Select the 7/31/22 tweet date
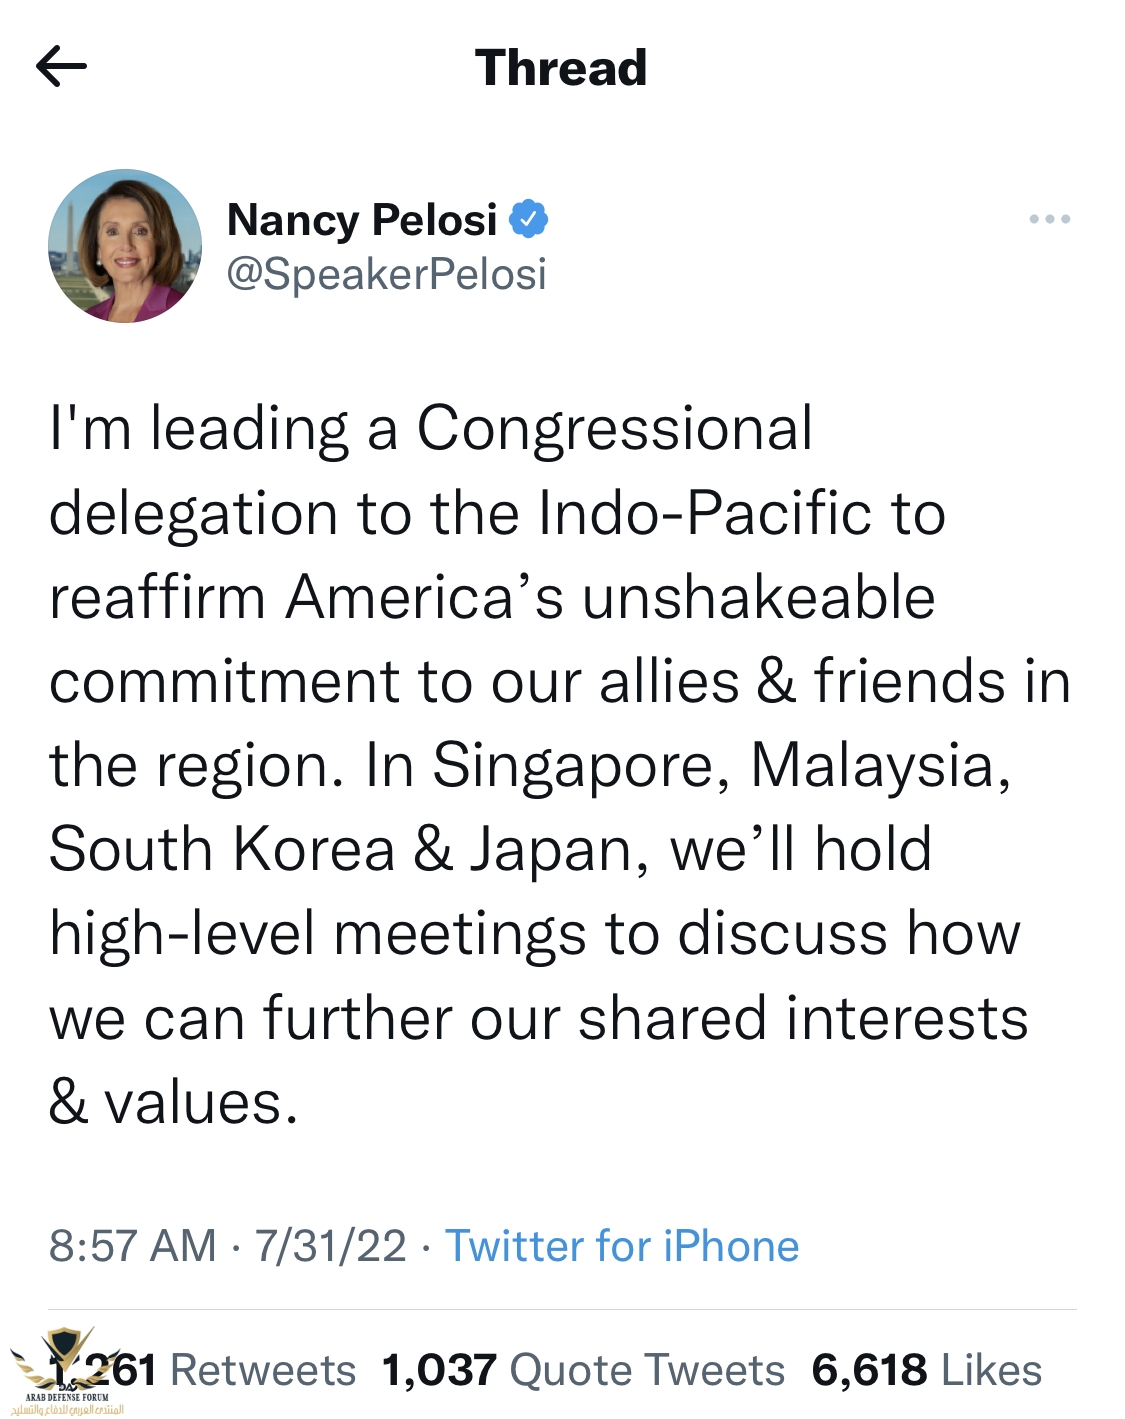Viewport: 1125px width, 1419px height. (330, 1246)
